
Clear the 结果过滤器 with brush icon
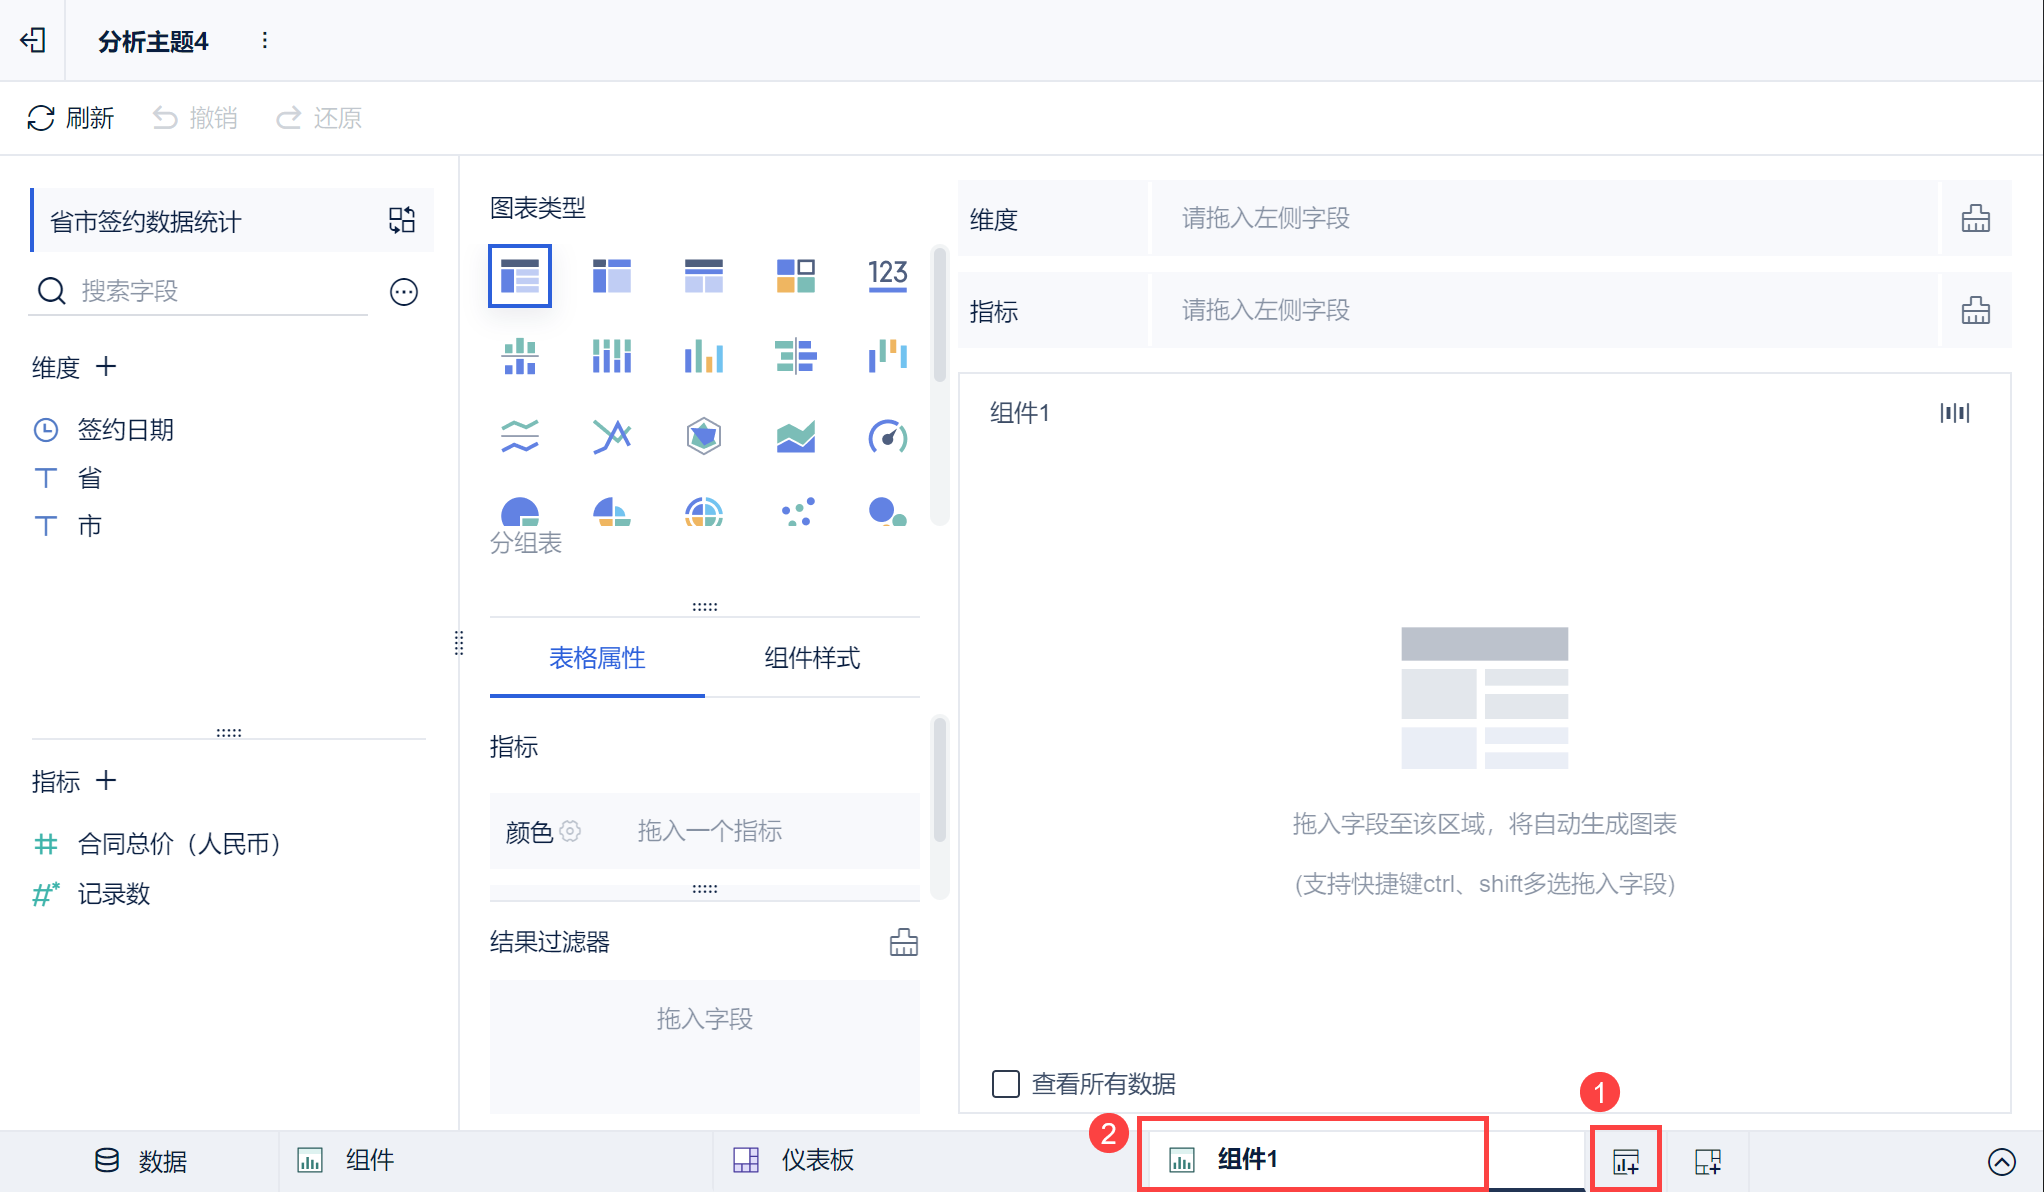tap(903, 942)
